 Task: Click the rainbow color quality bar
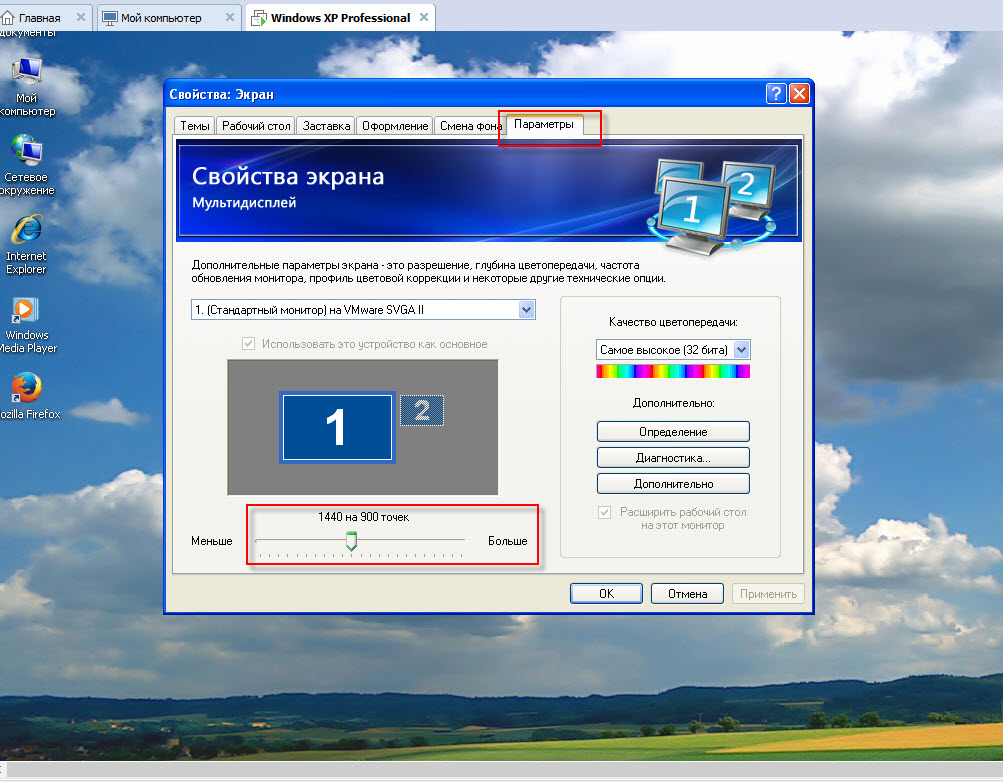(673, 371)
